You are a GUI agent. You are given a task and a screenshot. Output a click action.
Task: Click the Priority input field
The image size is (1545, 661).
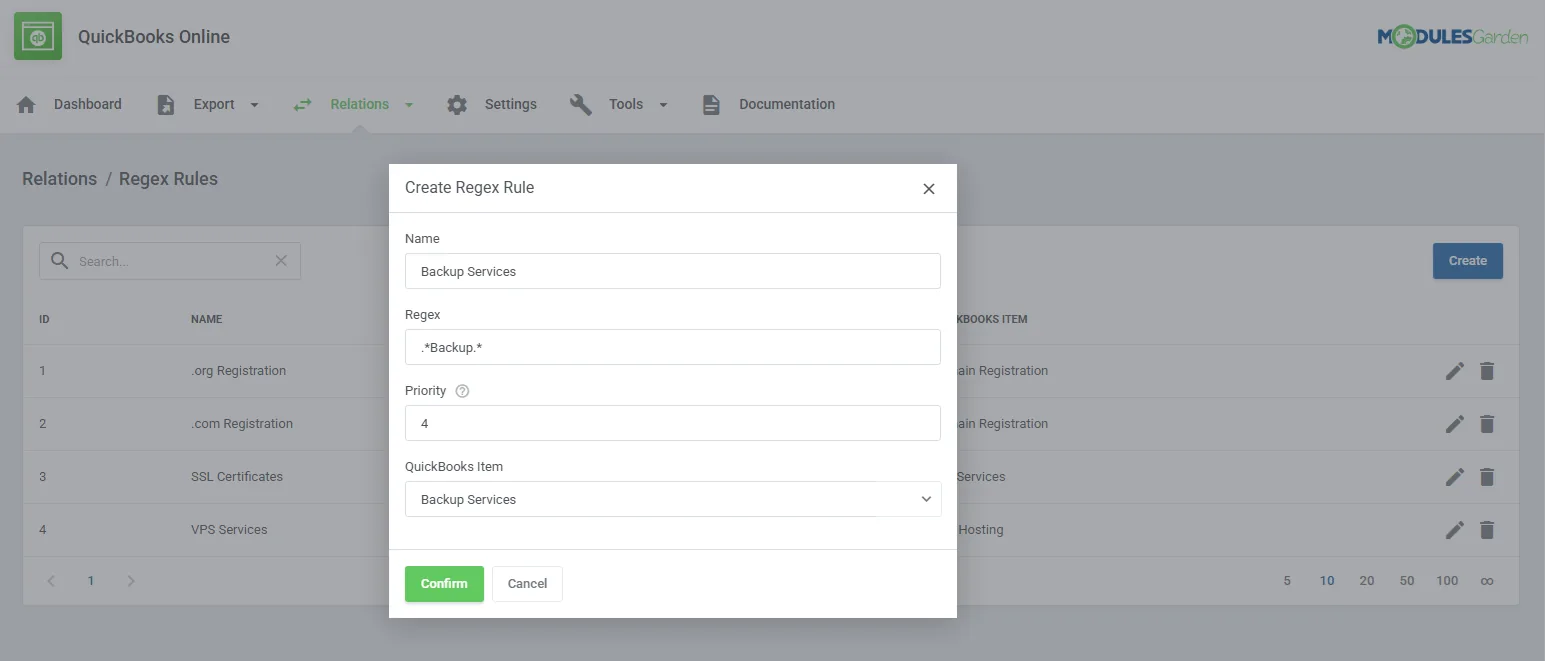(673, 423)
